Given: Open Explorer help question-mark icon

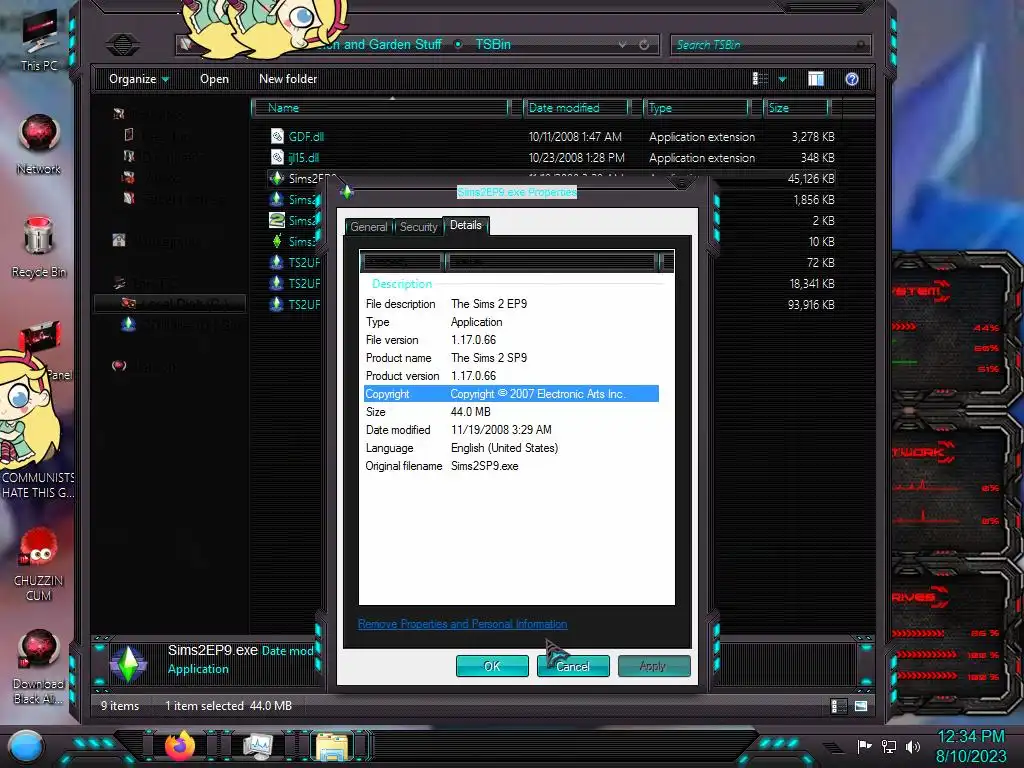Looking at the screenshot, I should click(x=852, y=79).
